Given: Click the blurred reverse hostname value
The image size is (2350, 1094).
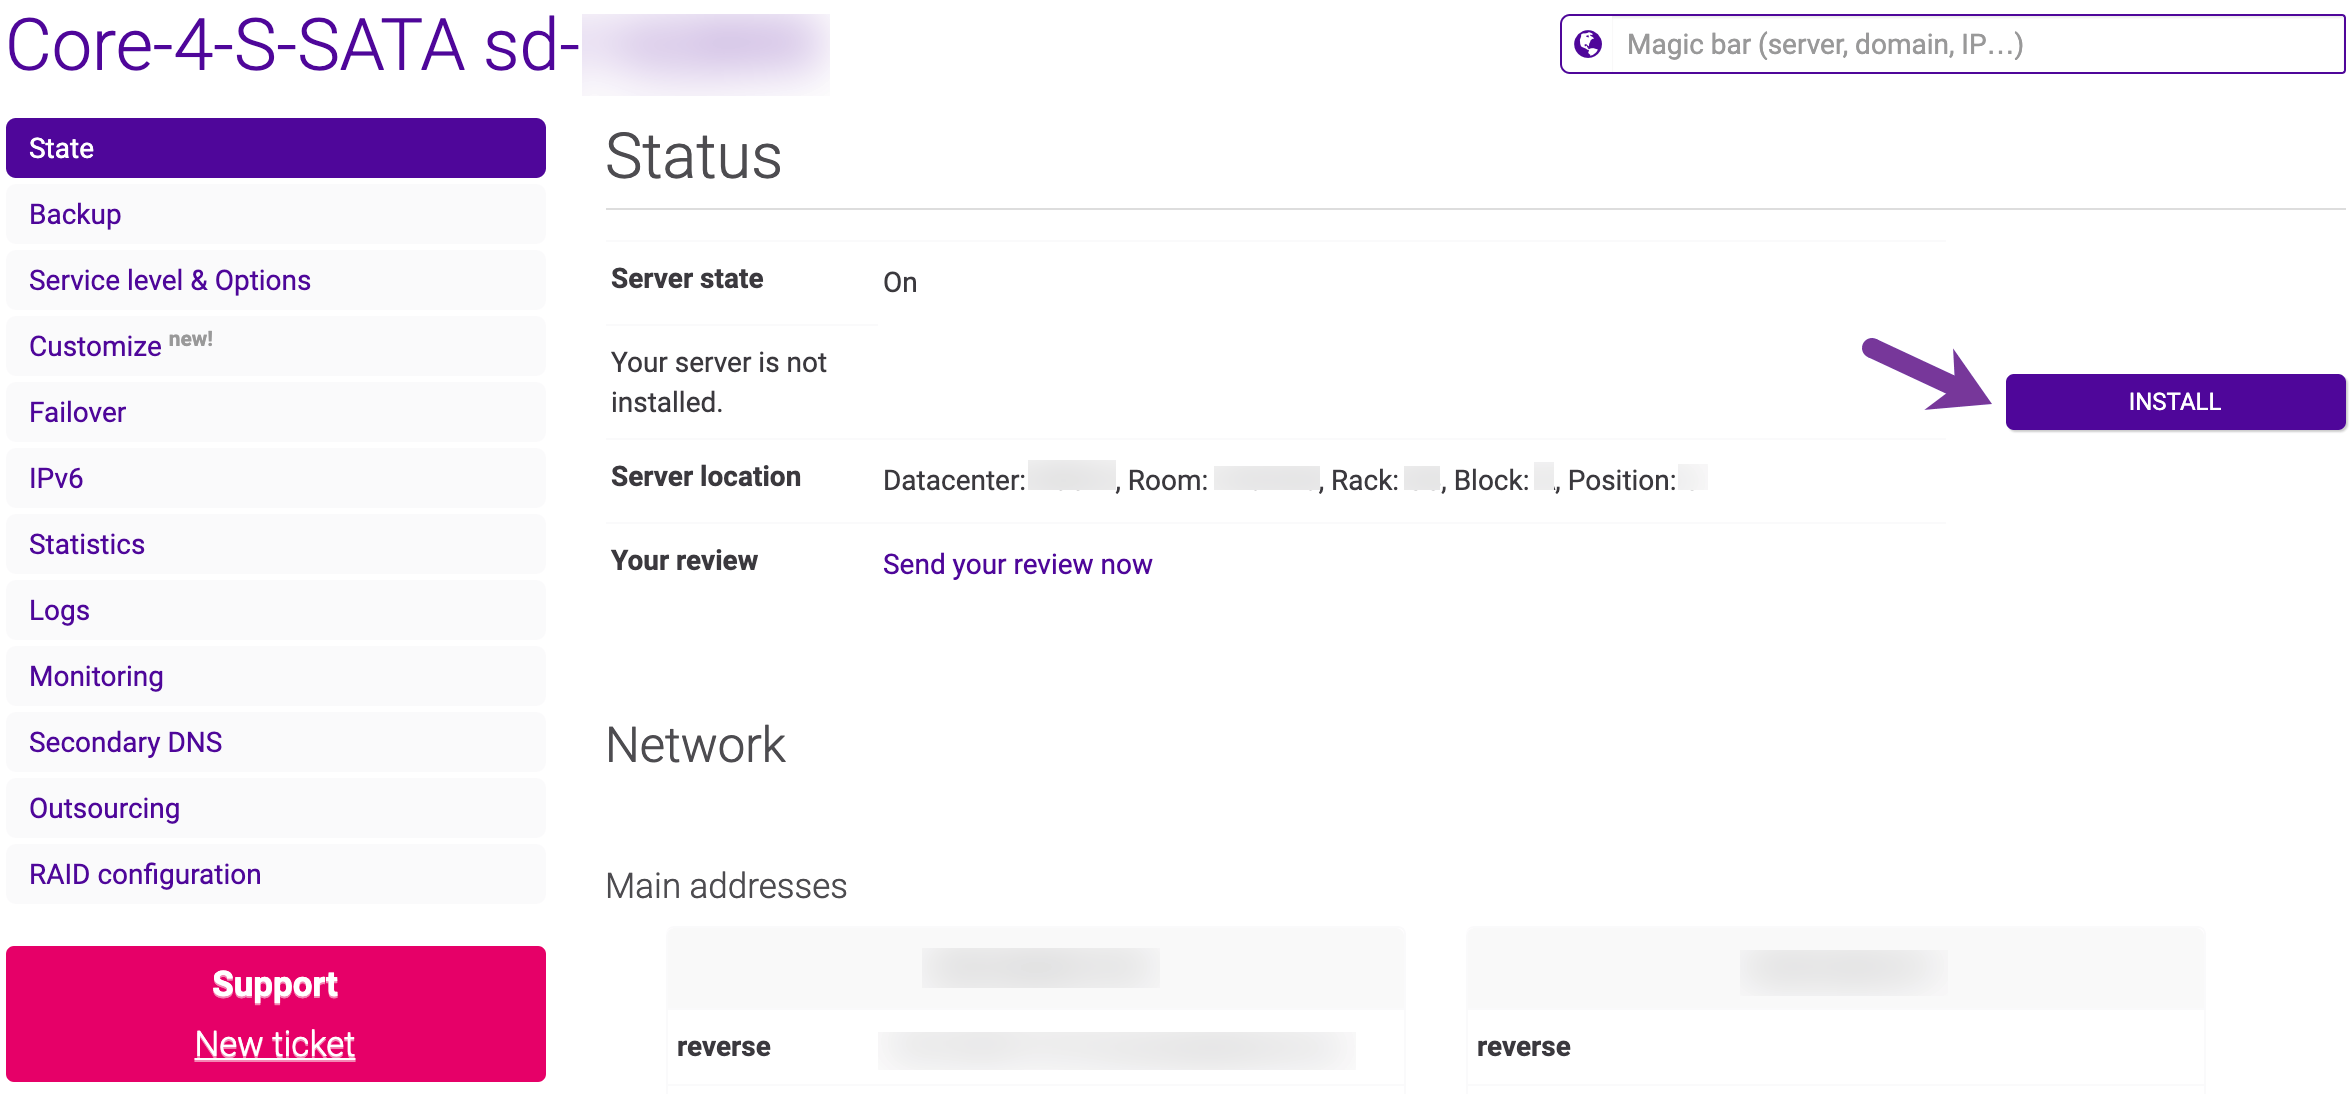Looking at the screenshot, I should pos(1117,1050).
